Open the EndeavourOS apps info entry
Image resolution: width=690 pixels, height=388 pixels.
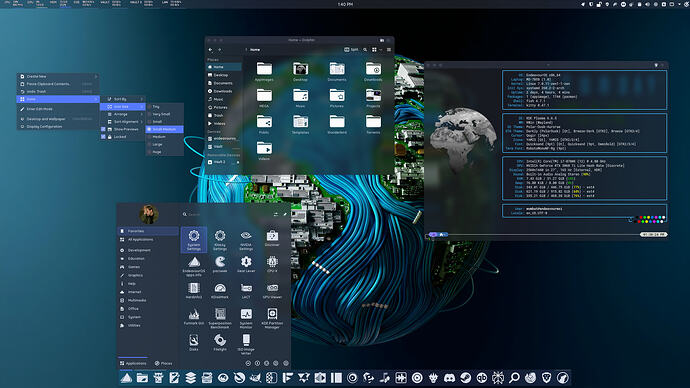(x=194, y=266)
